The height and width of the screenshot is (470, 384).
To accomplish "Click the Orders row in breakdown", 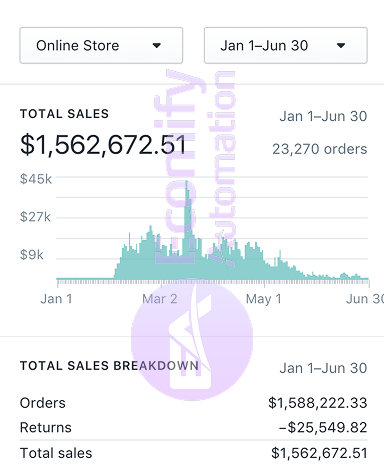I will 193,403.
